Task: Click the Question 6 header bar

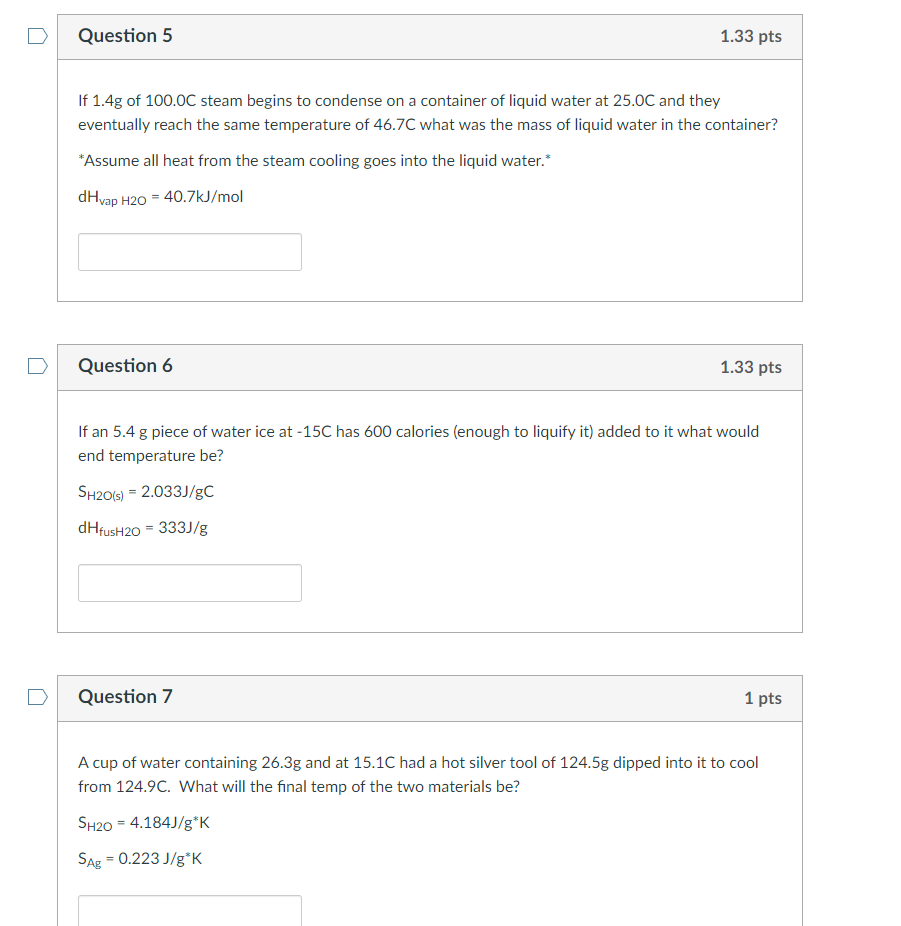Action: pyautogui.click(x=430, y=367)
